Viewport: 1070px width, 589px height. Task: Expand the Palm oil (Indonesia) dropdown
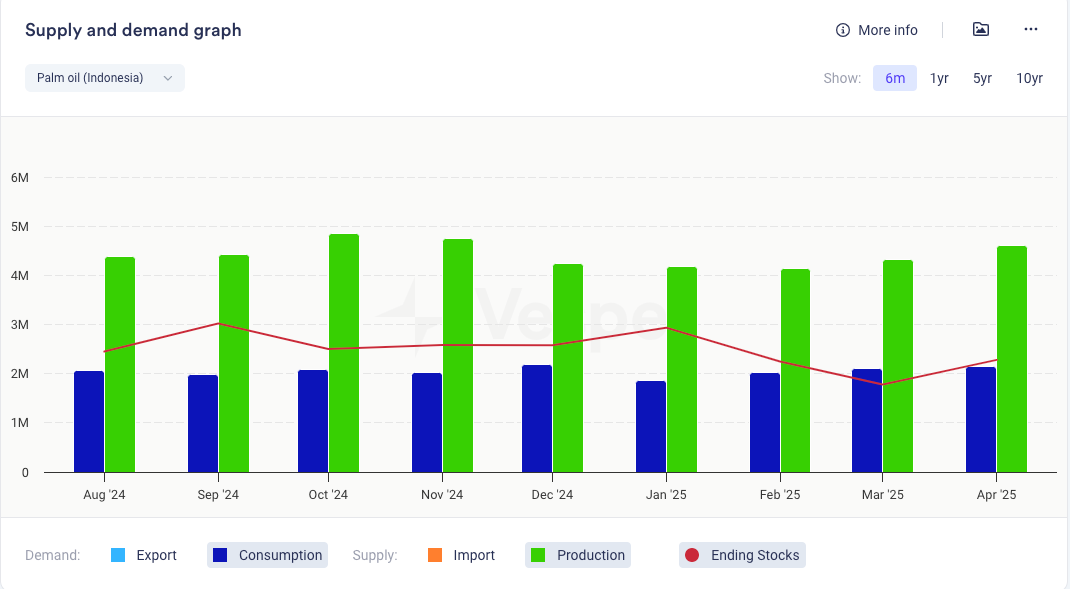(104, 78)
